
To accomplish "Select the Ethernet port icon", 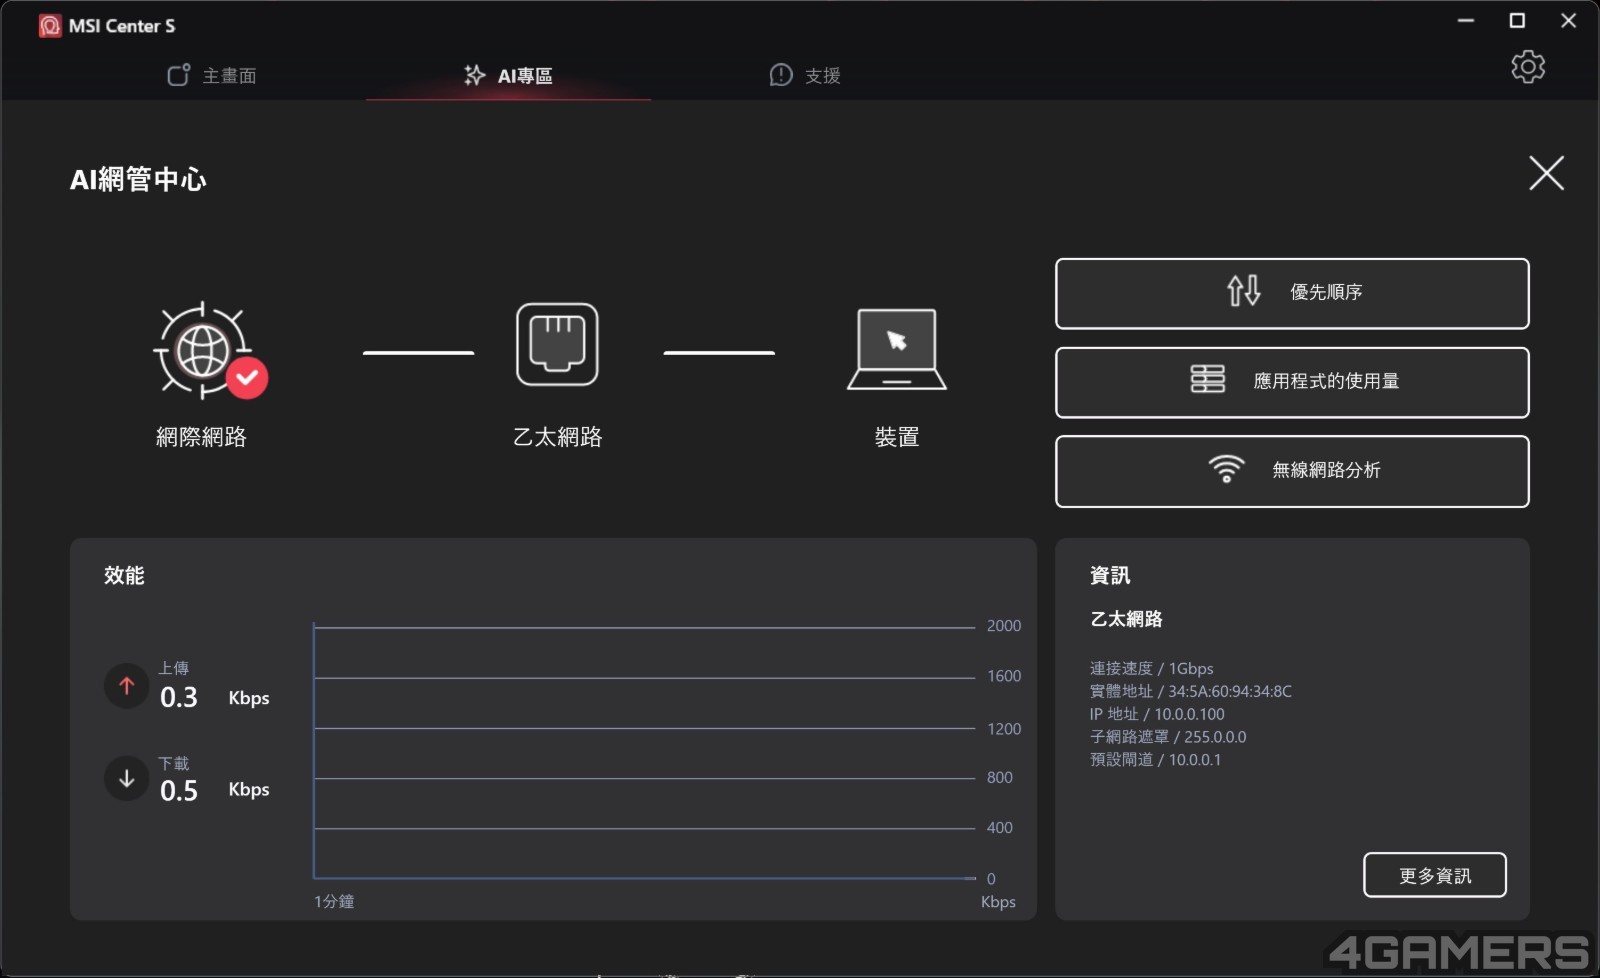I will tap(557, 345).
